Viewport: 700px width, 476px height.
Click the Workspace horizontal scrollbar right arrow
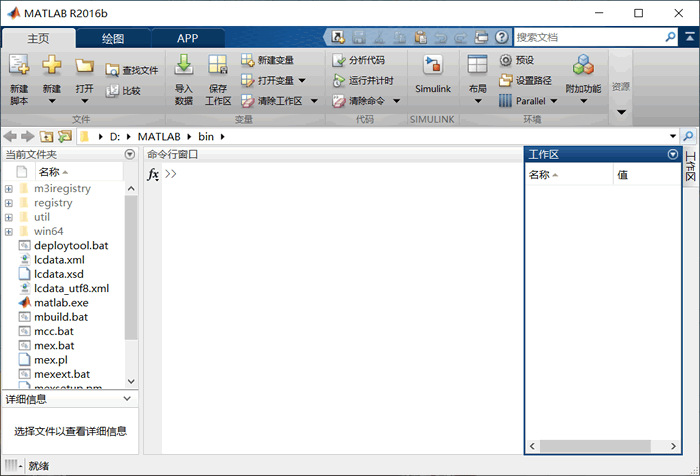pos(673,446)
